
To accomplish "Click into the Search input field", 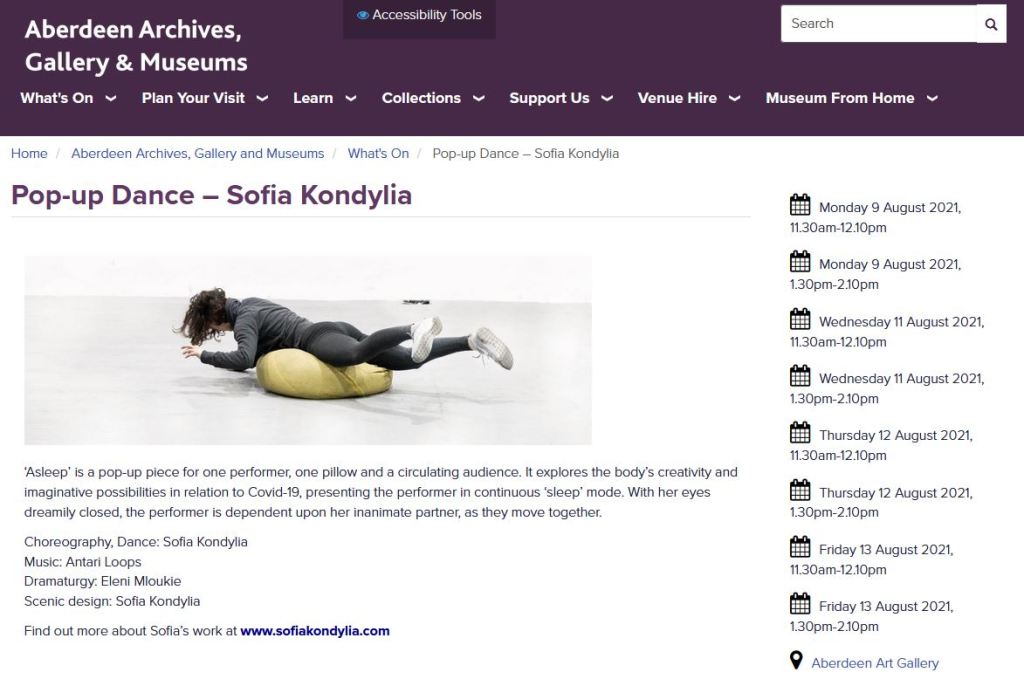I will coord(879,24).
